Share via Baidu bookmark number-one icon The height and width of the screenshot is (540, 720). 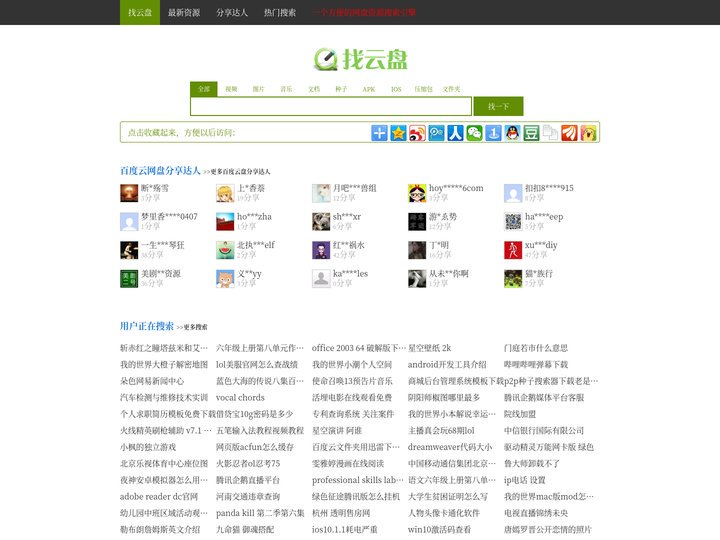click(493, 133)
